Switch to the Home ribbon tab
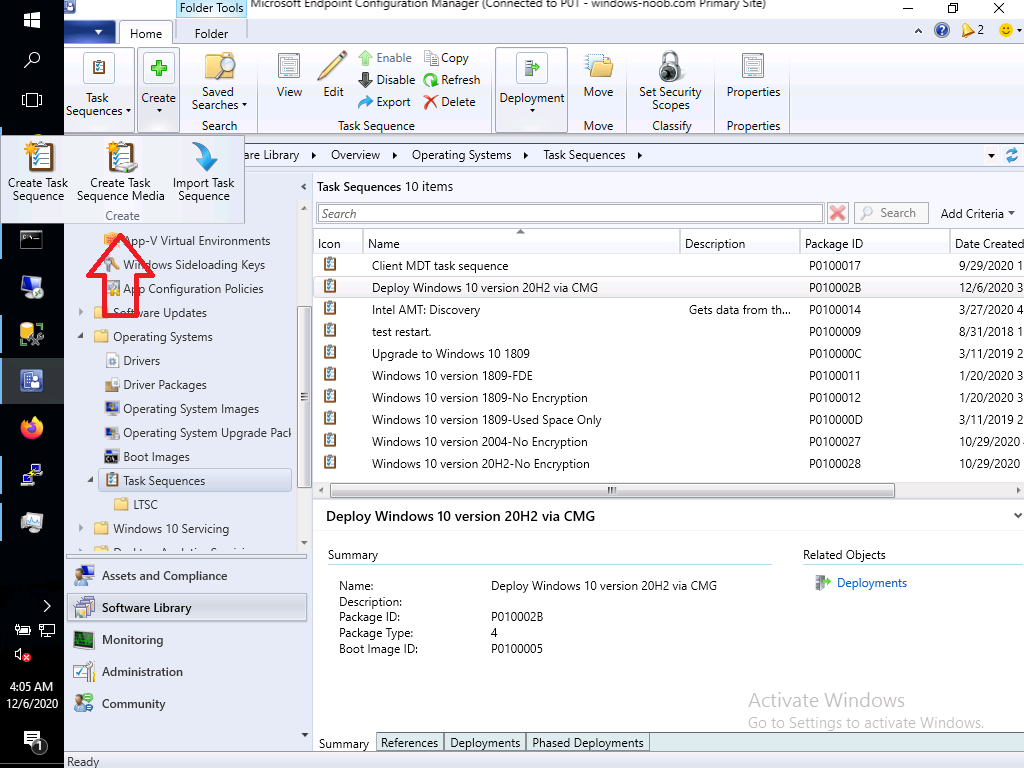This screenshot has width=1024, height=768. tap(146, 33)
